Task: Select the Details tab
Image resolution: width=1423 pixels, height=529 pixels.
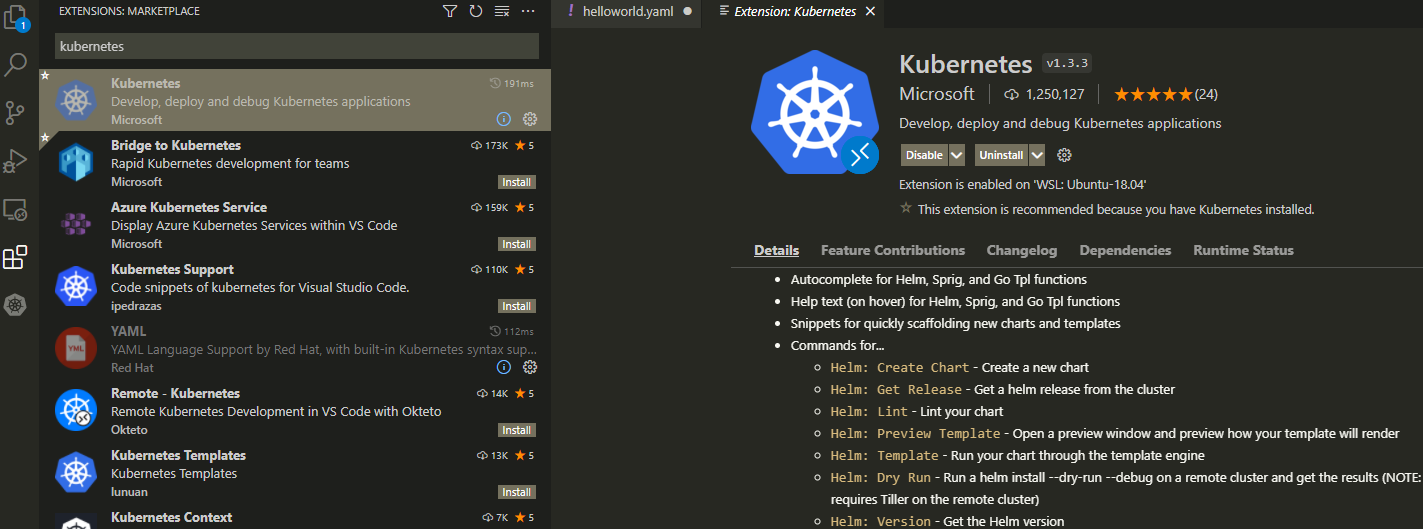Action: 776,250
